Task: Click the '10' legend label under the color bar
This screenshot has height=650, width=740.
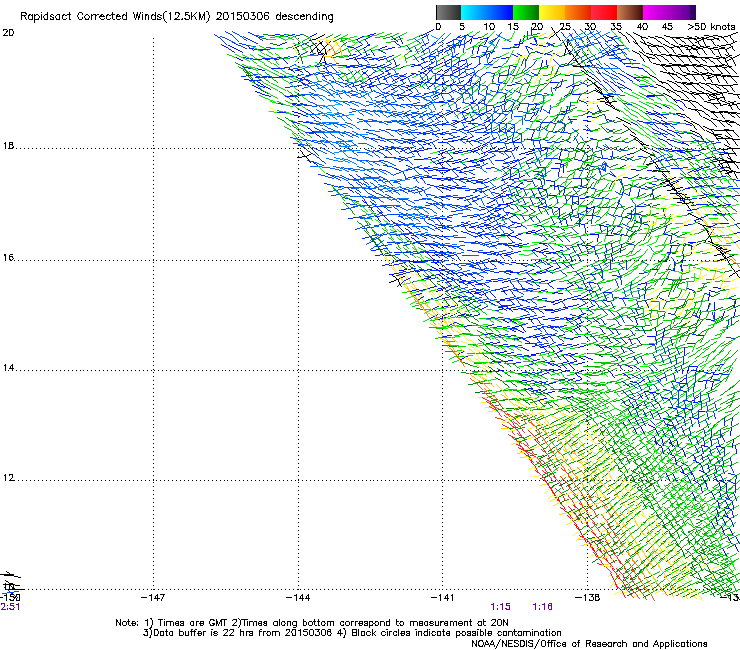Action: point(489,27)
